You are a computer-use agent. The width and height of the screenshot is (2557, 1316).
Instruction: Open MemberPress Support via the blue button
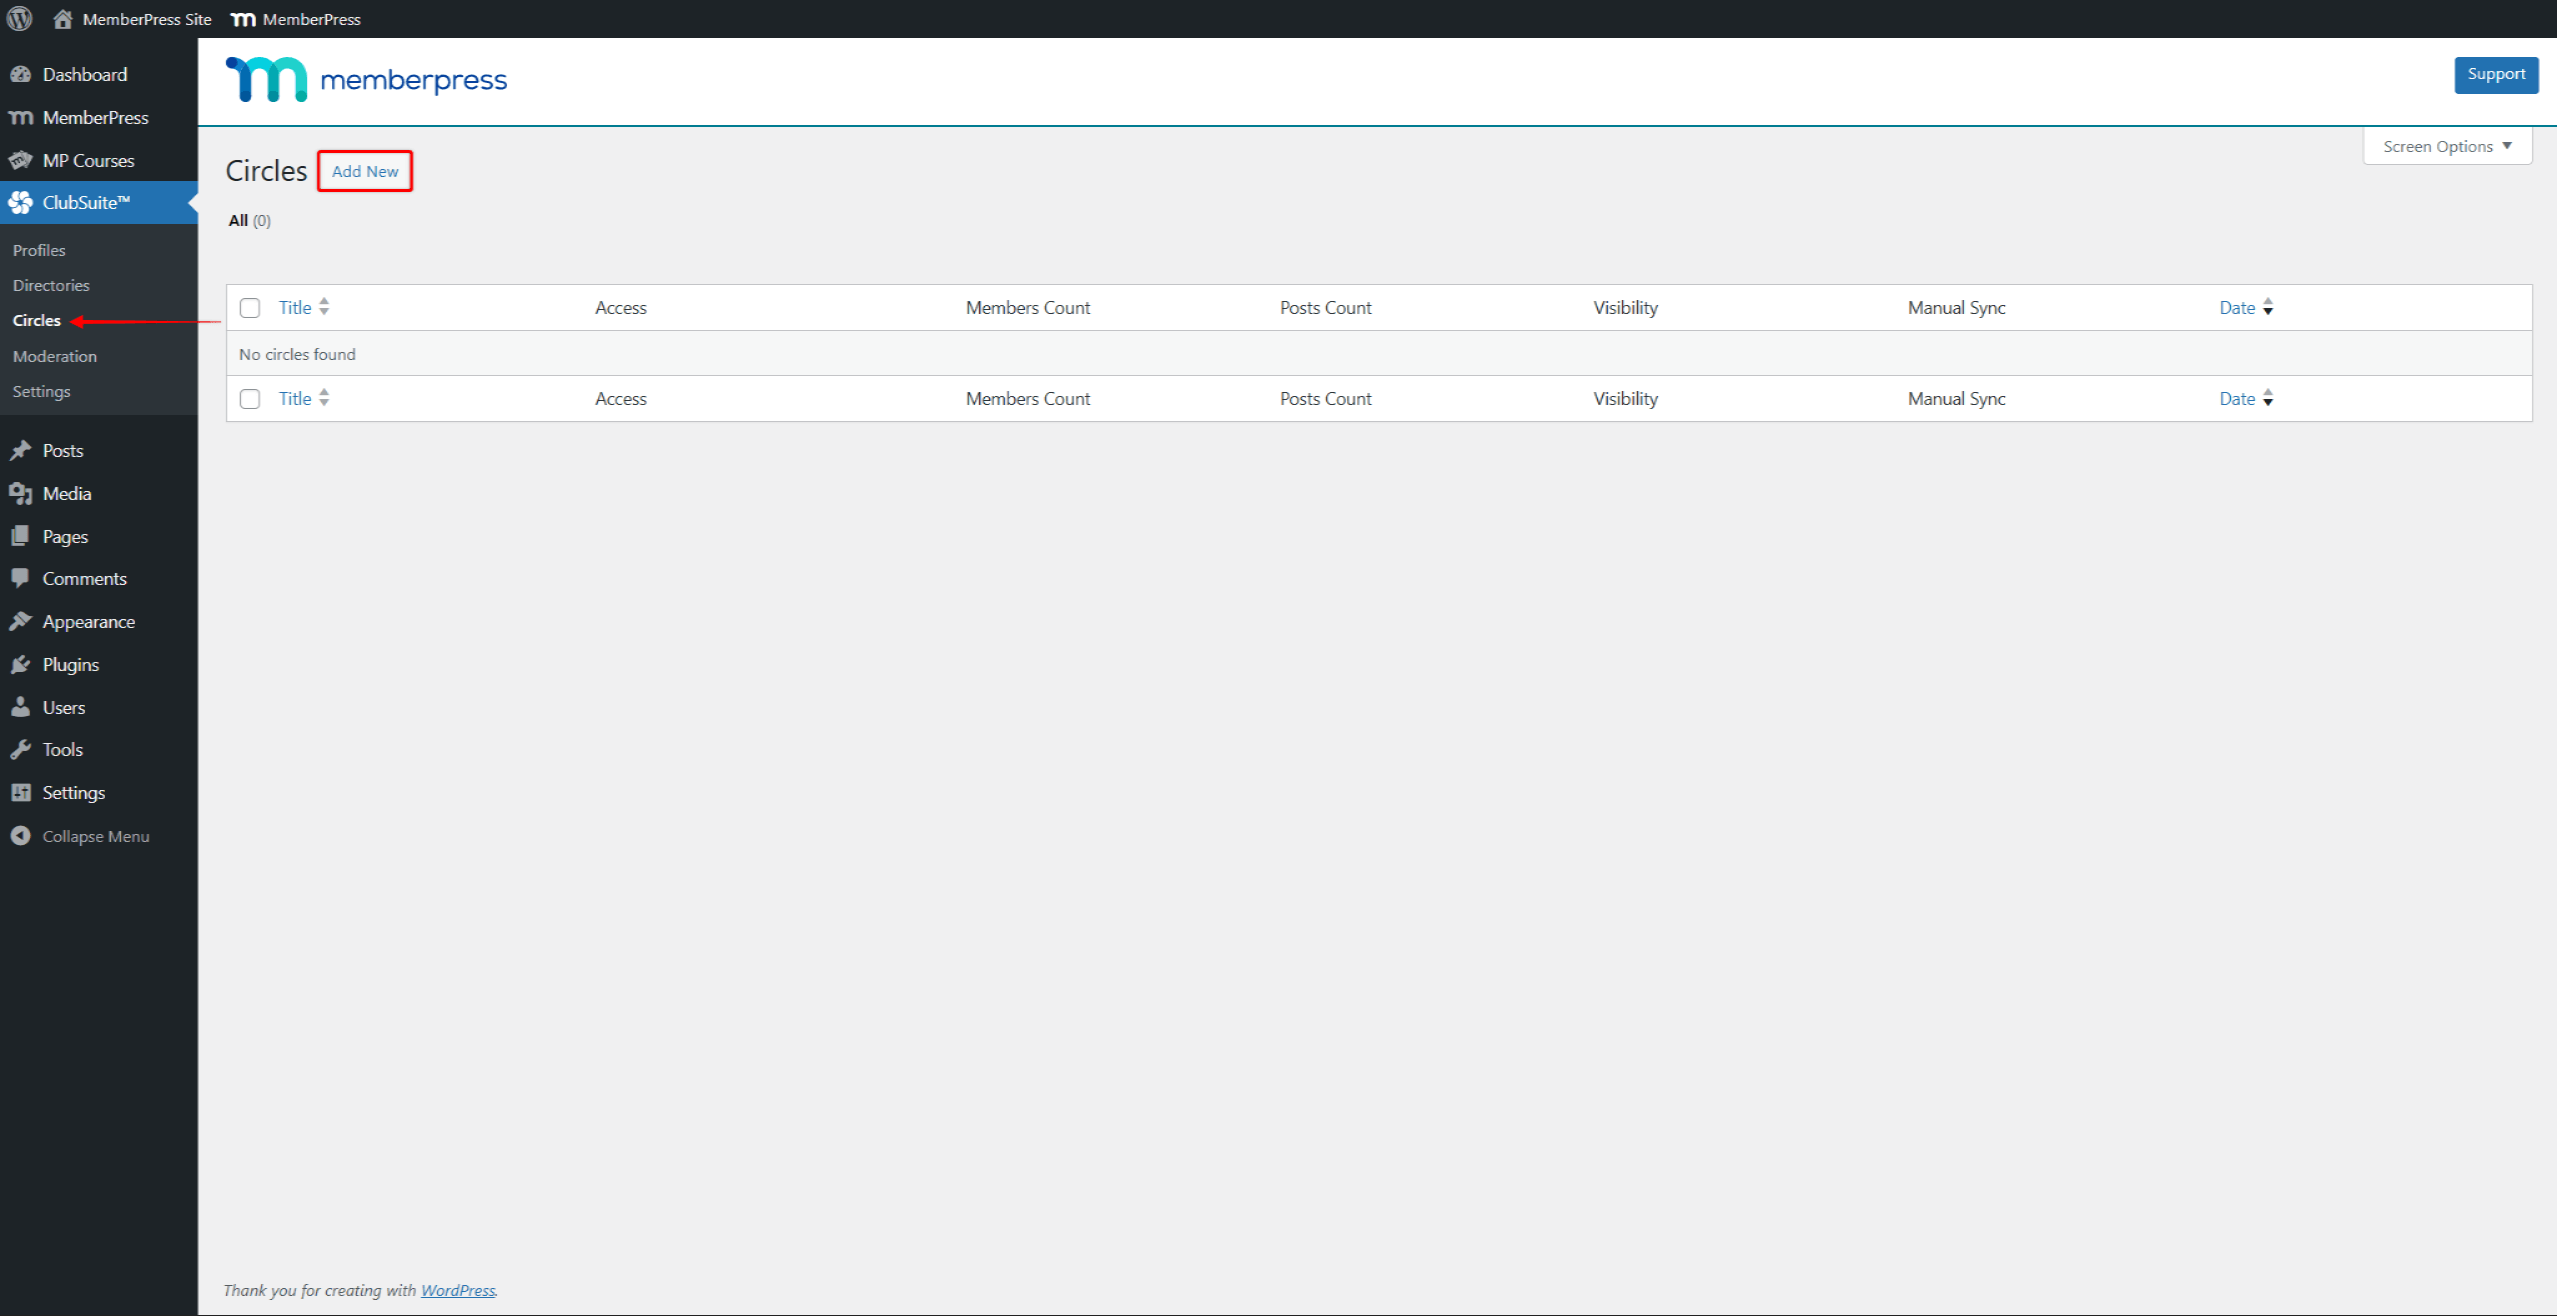click(x=2495, y=74)
